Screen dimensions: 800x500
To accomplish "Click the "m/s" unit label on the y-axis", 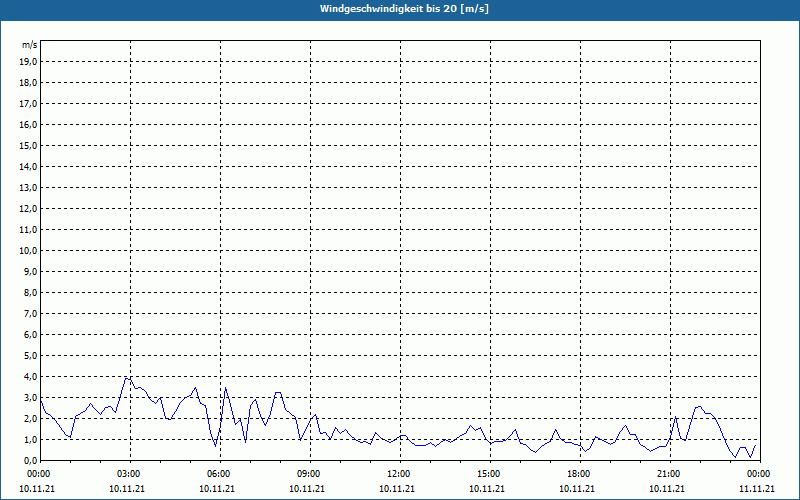I will [29, 45].
